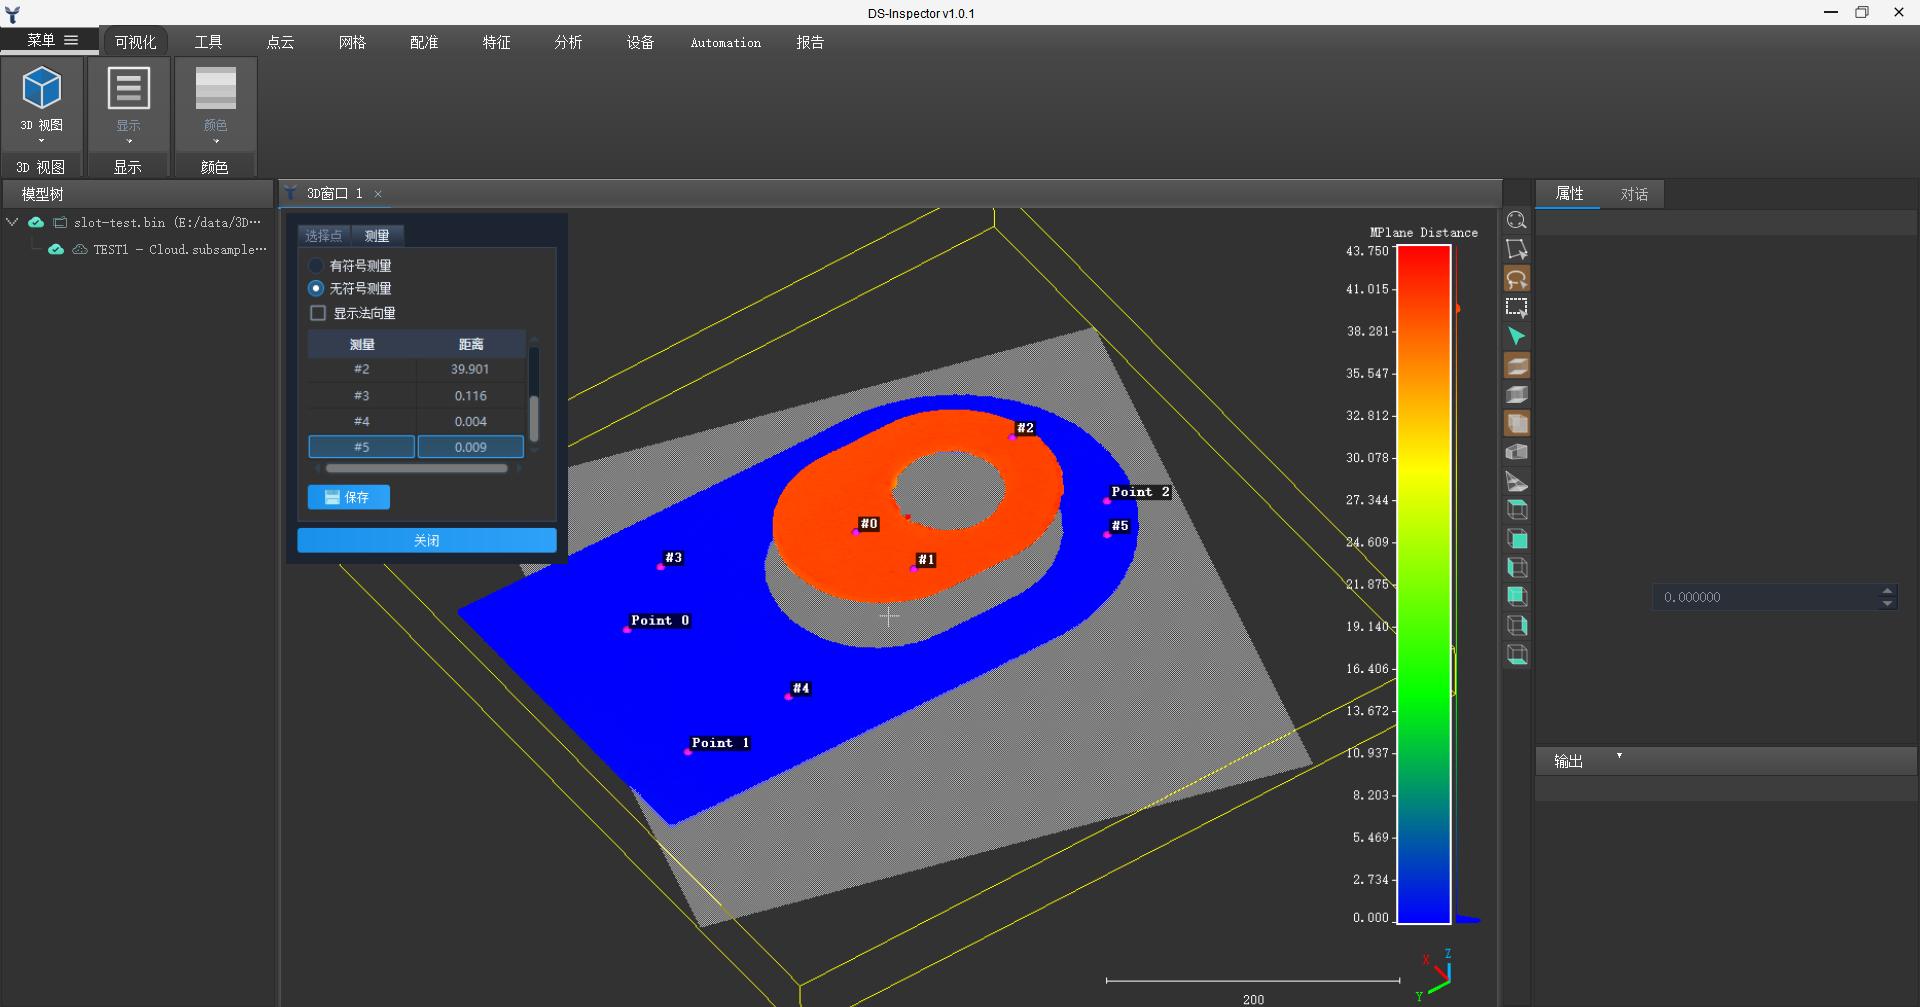Enable the 显示法向量 checkbox
This screenshot has width=1920, height=1007.
[x=318, y=313]
